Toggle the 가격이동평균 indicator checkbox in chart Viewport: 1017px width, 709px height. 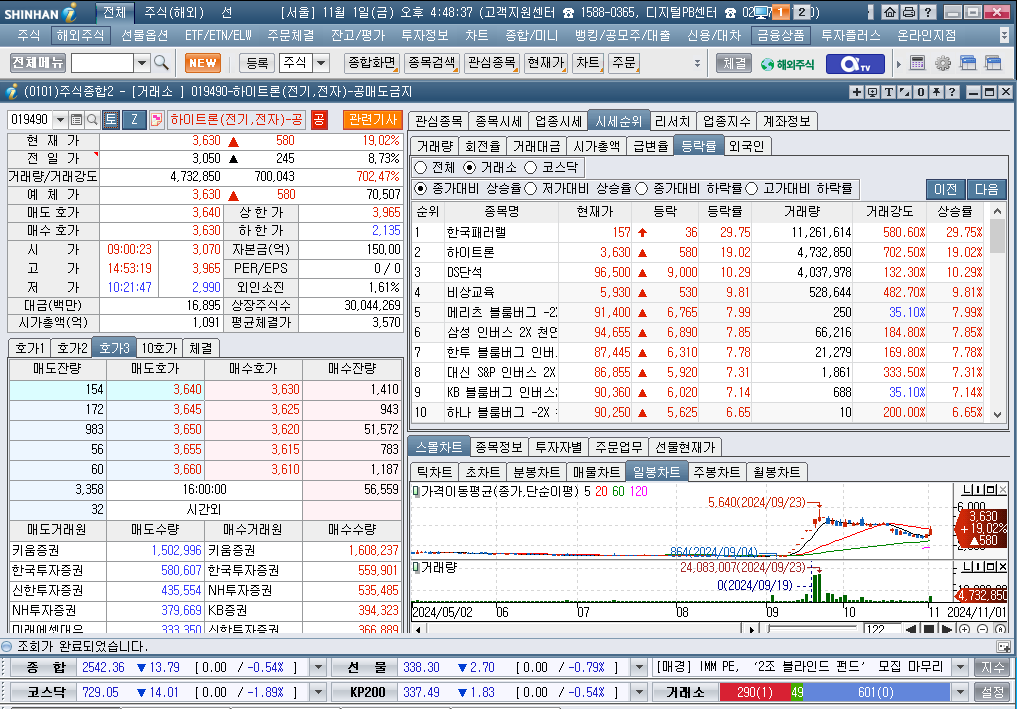pyautogui.click(x=416, y=492)
